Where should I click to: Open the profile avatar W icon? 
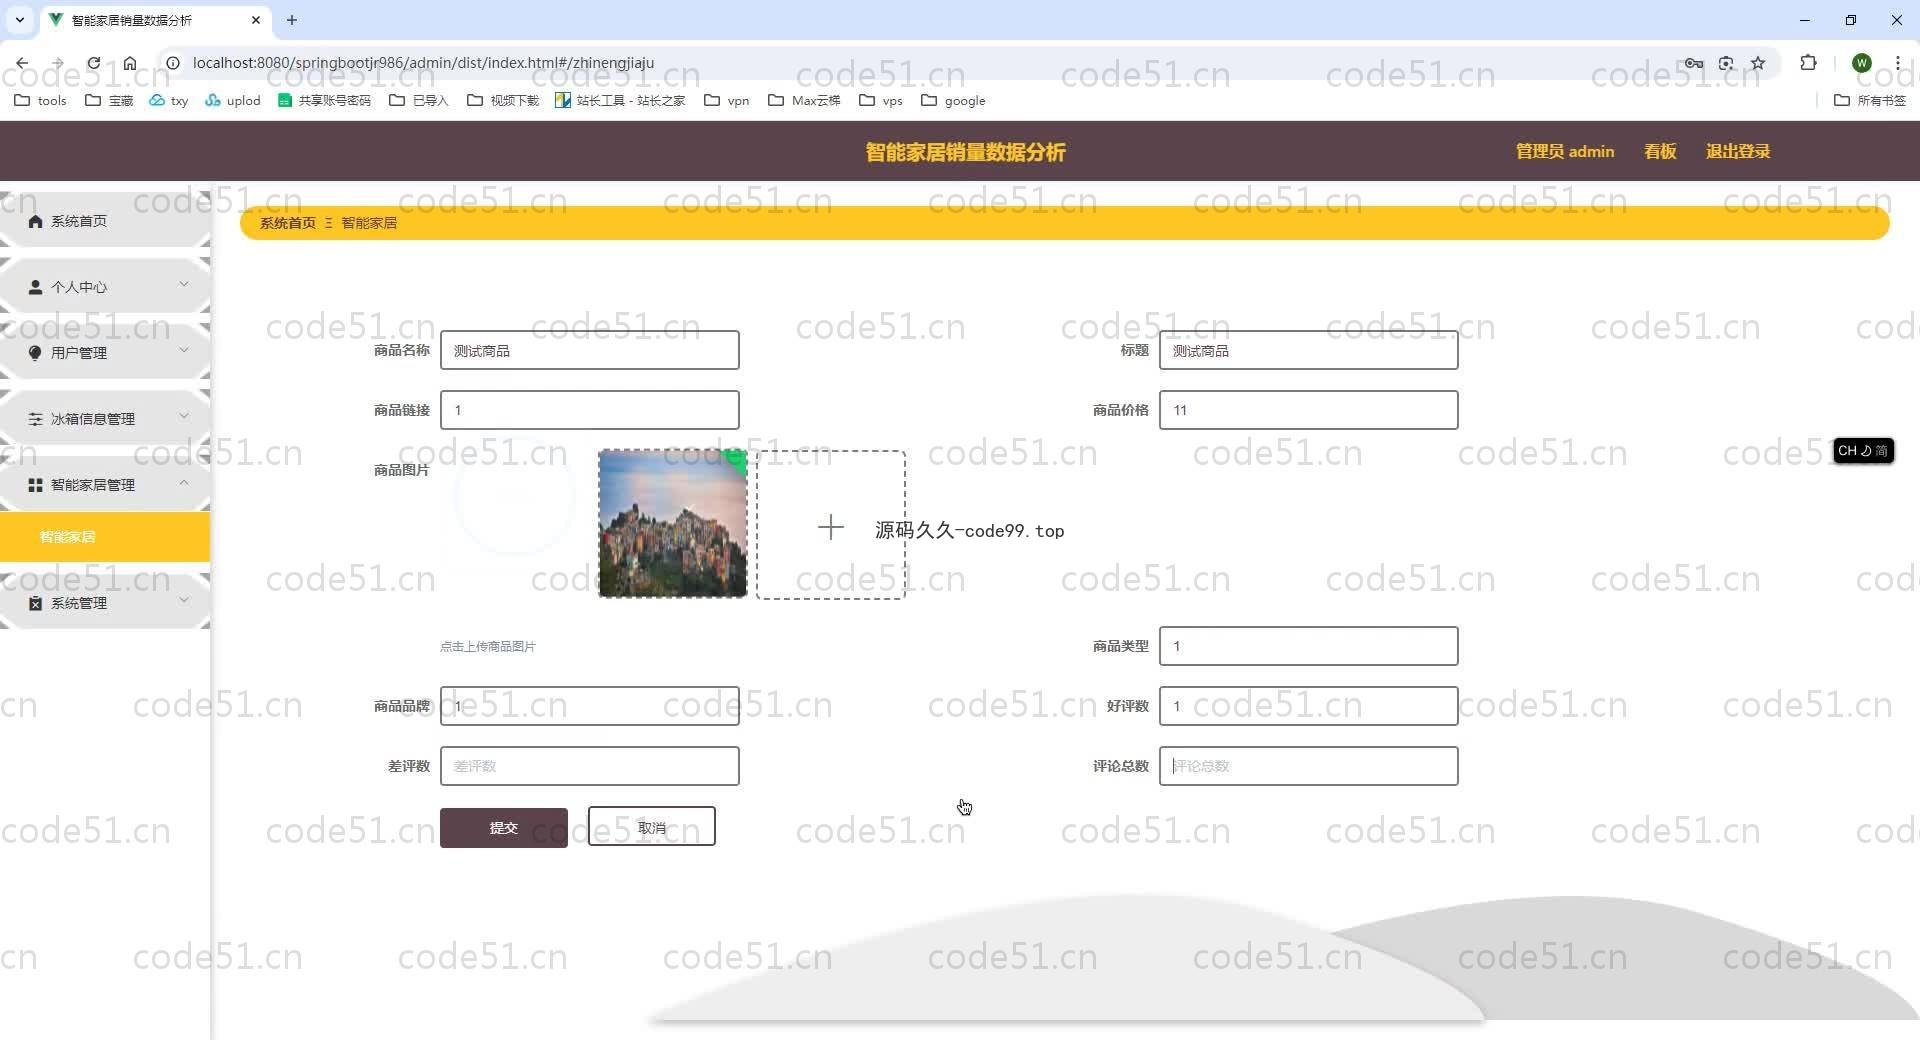coord(1861,63)
